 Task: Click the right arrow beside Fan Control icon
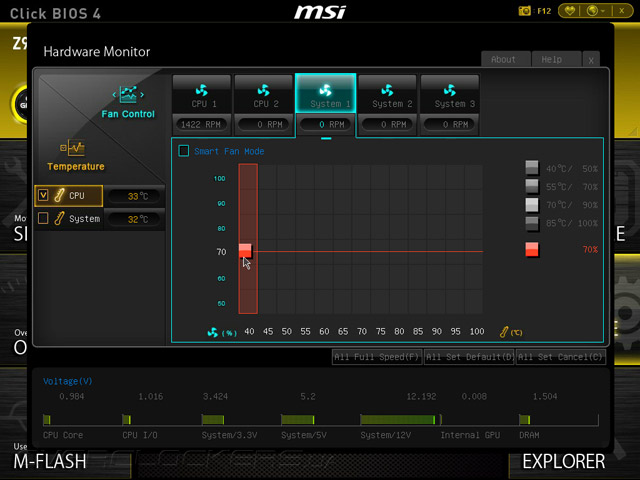click(x=142, y=95)
